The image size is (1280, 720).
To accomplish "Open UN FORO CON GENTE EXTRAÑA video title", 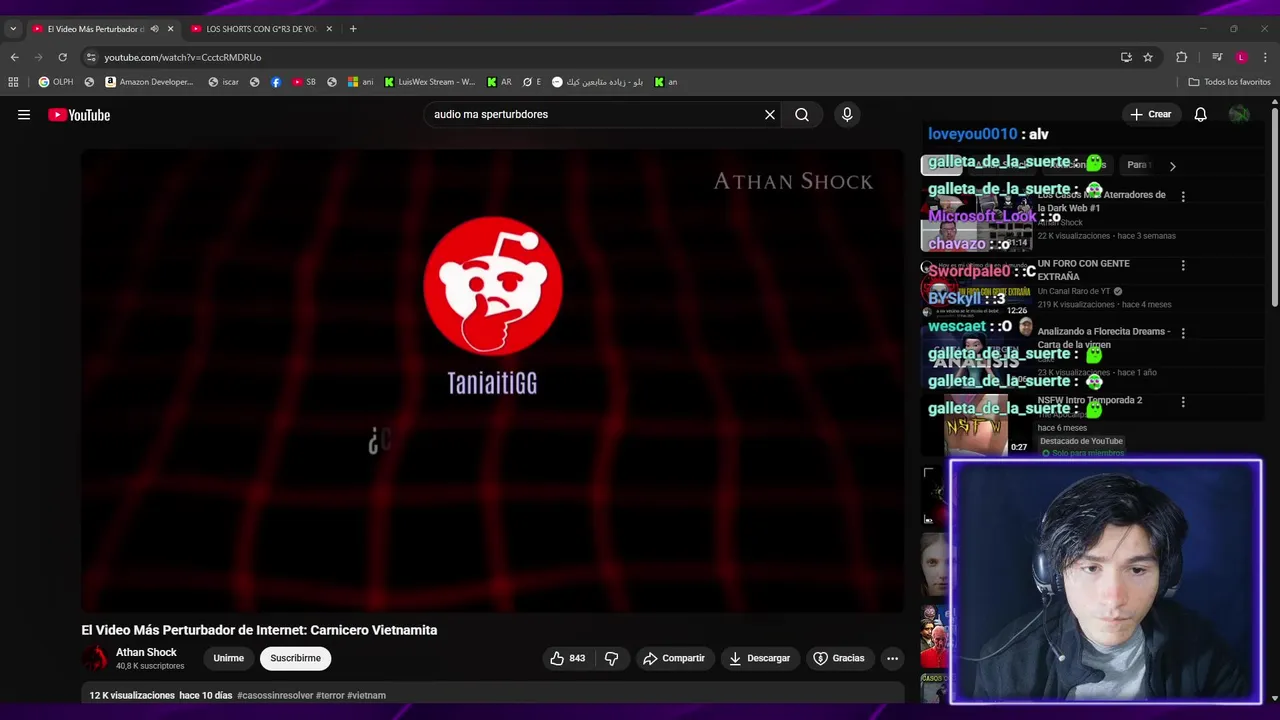I will point(1084,270).
